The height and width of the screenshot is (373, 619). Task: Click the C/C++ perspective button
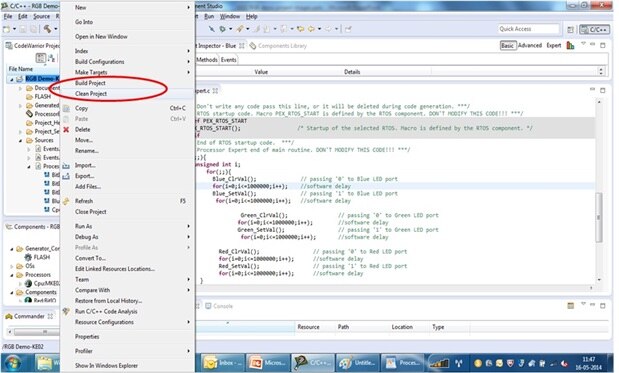click(x=594, y=30)
